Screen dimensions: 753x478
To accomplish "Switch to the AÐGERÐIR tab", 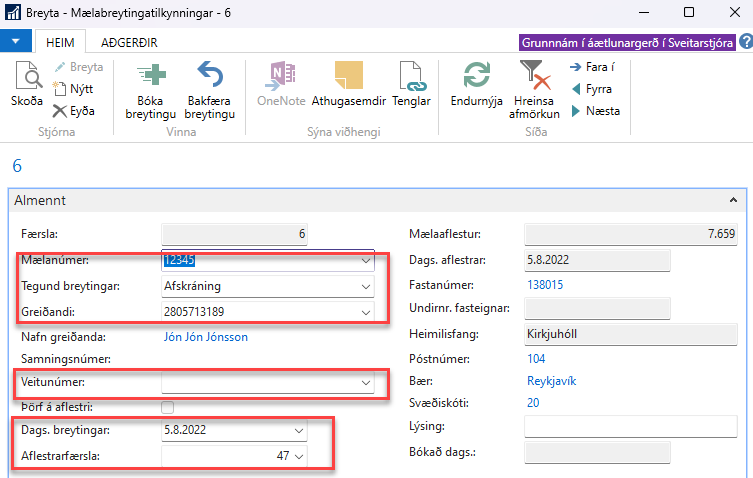I will 129,42.
